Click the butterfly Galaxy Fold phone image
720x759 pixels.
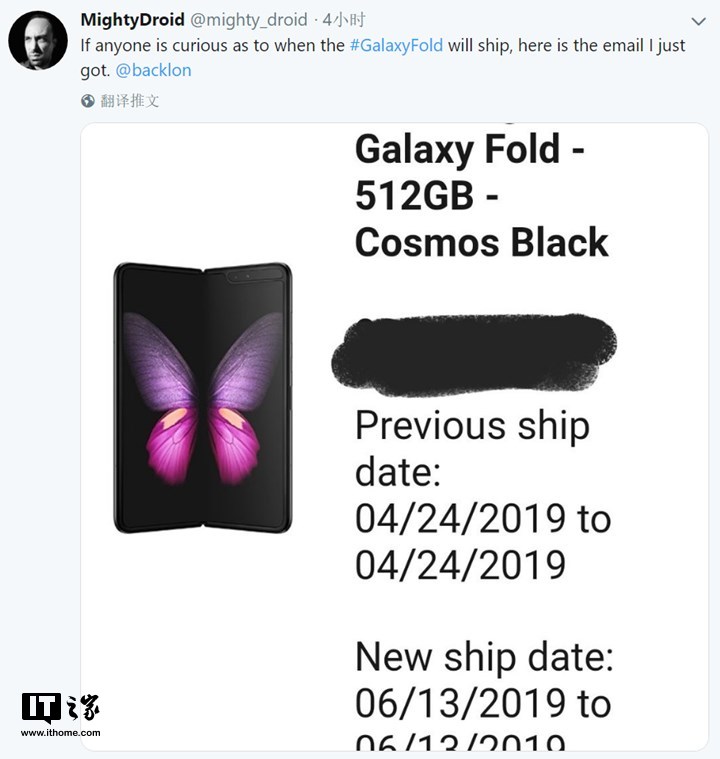tap(202, 397)
